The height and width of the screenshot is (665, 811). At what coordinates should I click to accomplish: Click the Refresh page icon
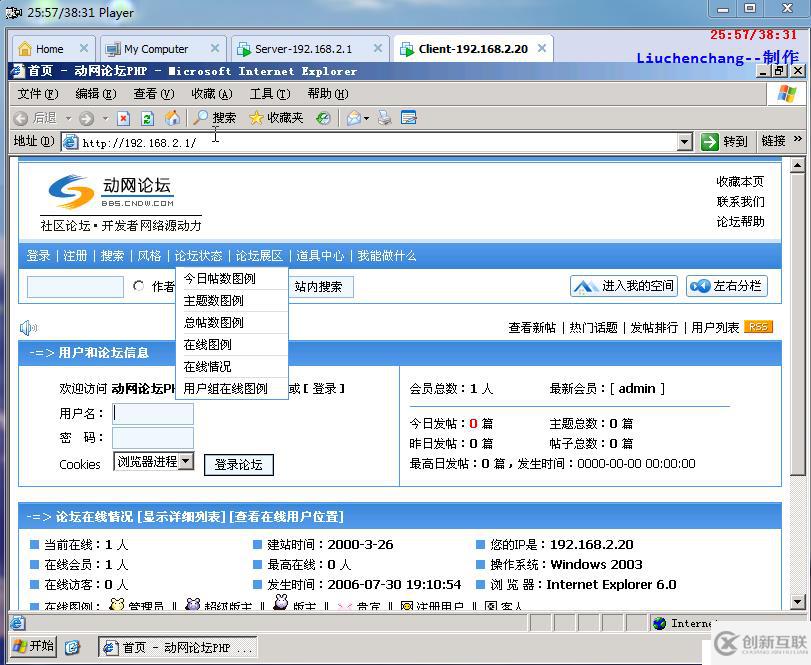[147, 118]
